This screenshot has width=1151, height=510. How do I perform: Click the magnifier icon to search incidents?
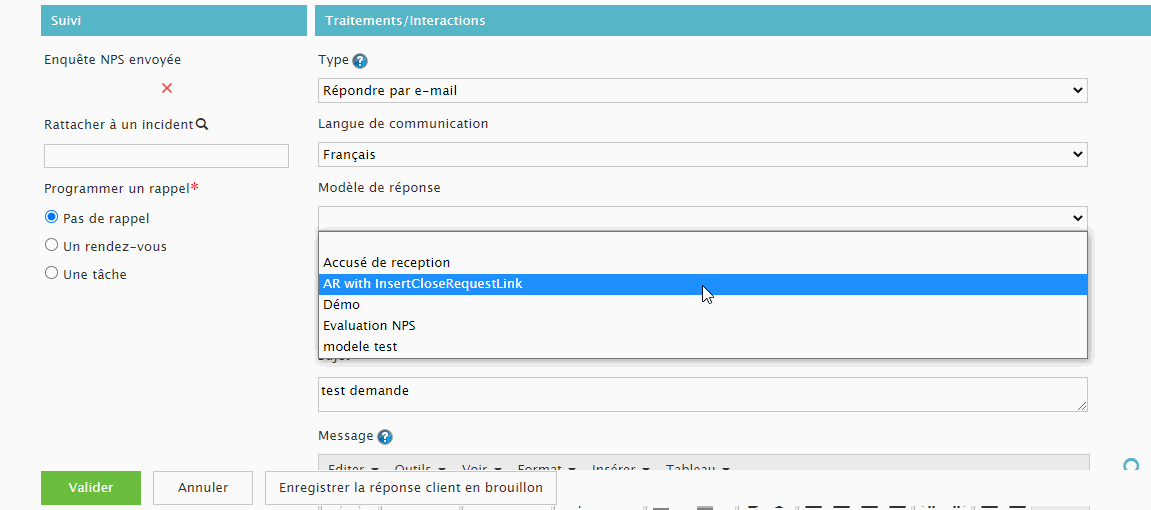[x=202, y=124]
